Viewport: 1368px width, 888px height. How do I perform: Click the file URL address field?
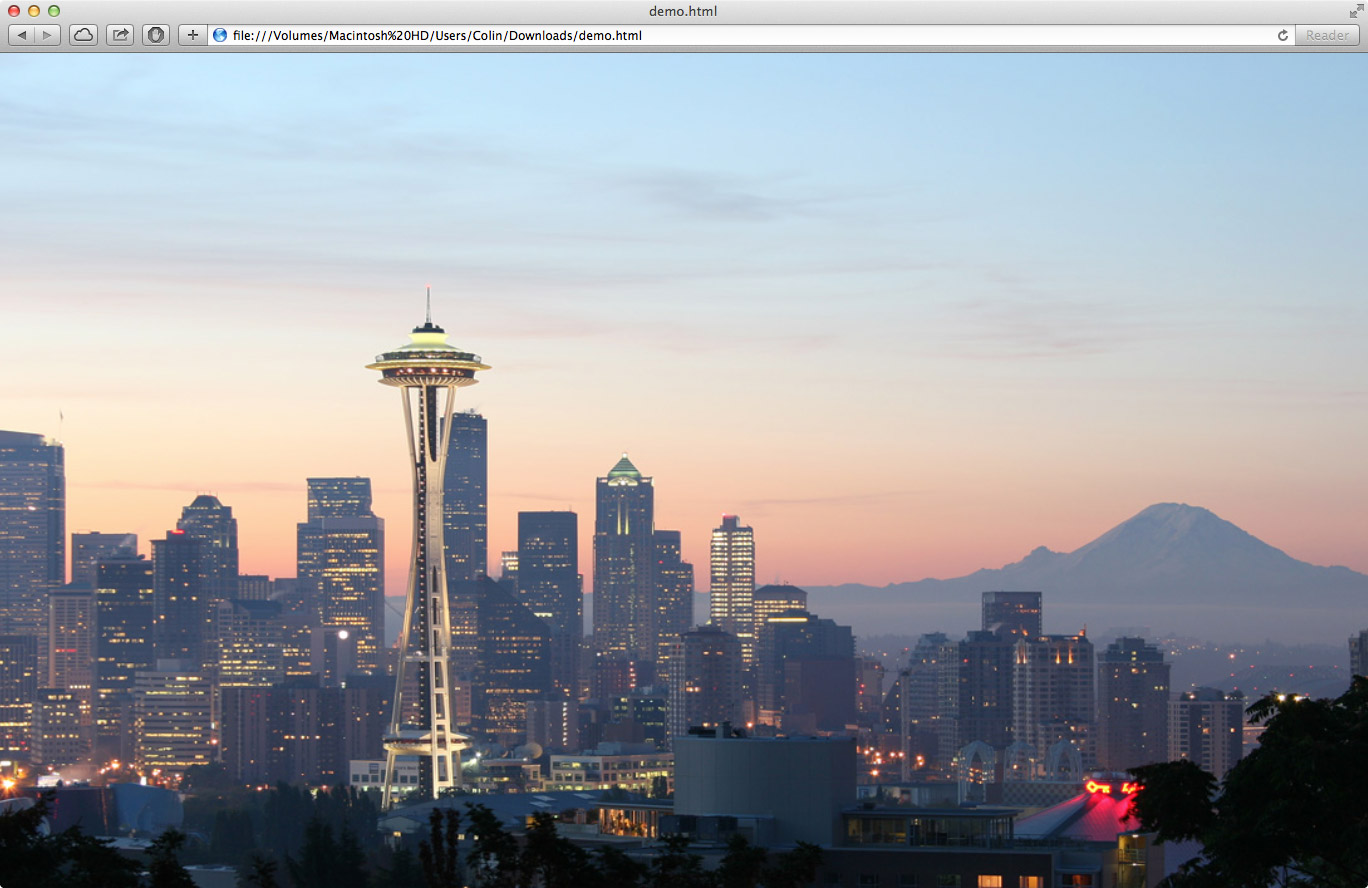(x=751, y=35)
